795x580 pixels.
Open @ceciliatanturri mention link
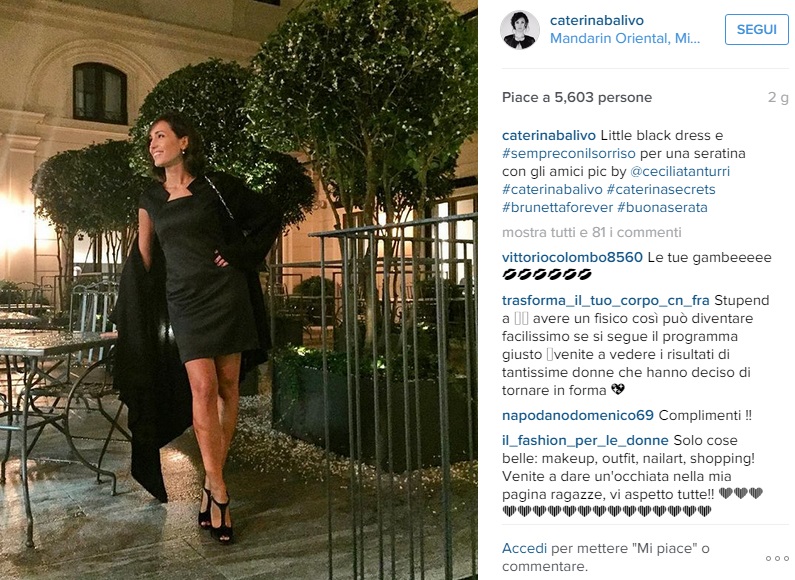(680, 171)
